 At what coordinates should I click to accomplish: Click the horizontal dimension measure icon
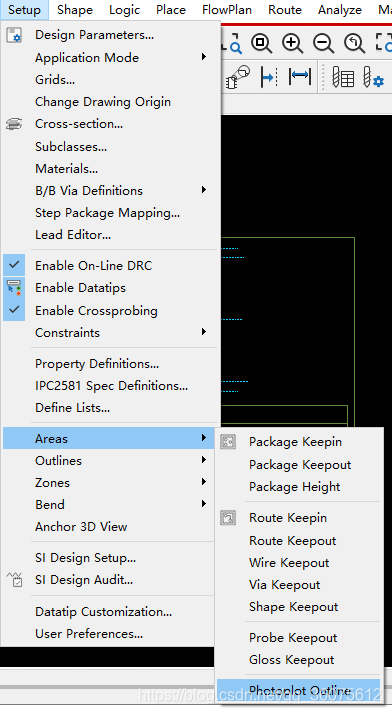coord(300,76)
